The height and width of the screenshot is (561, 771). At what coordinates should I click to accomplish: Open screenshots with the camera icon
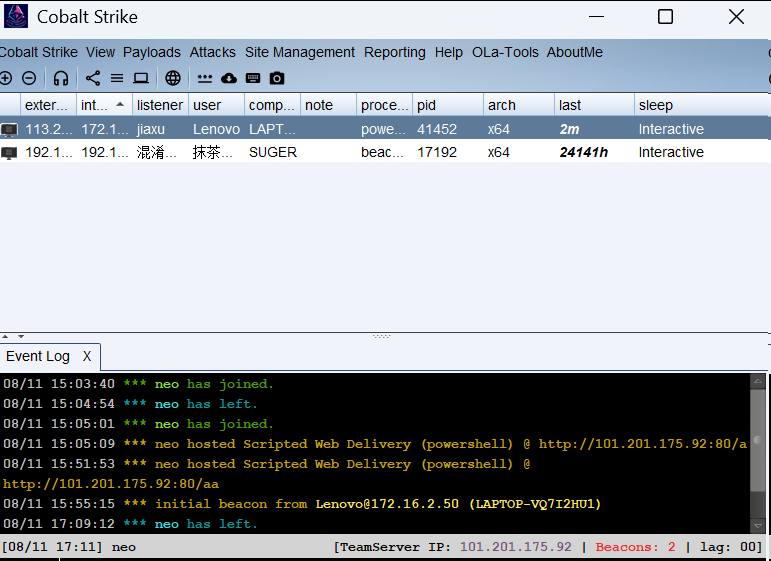(277, 78)
